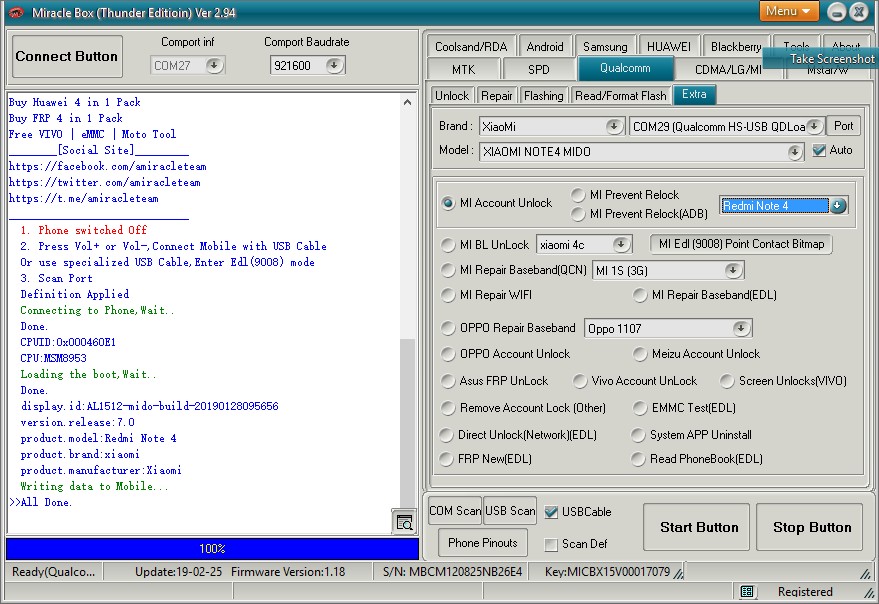879x604 pixels.
Task: Select FRP New(EDL) option
Action: (446, 459)
